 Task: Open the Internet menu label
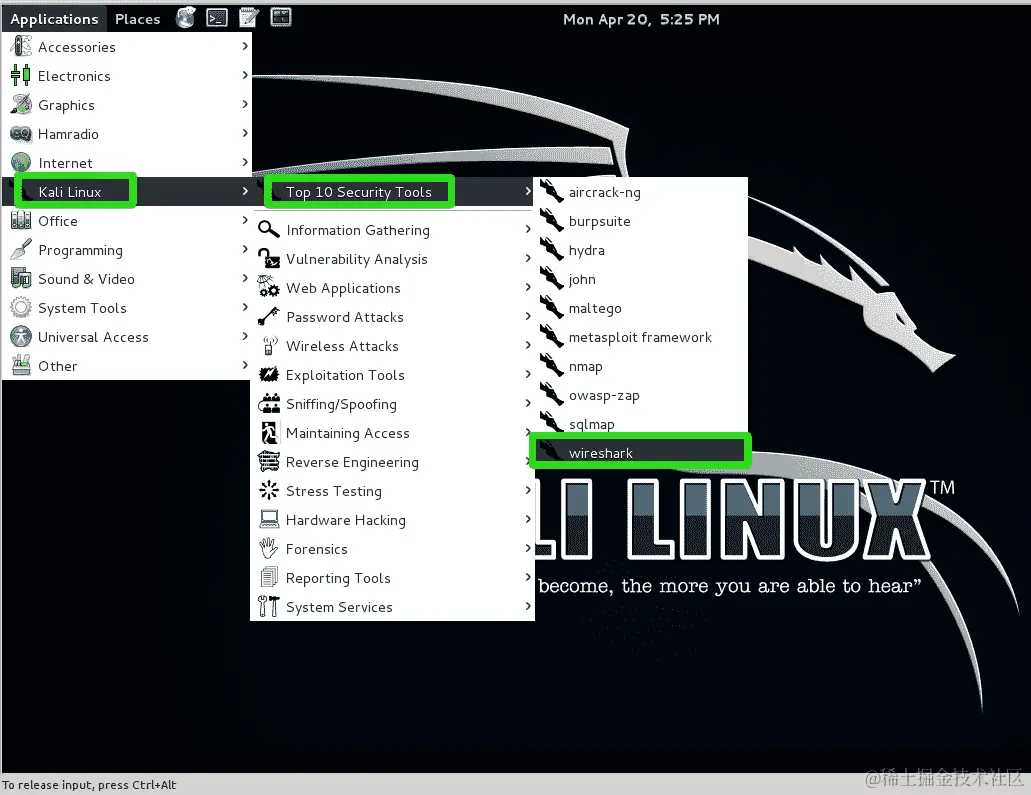point(65,163)
